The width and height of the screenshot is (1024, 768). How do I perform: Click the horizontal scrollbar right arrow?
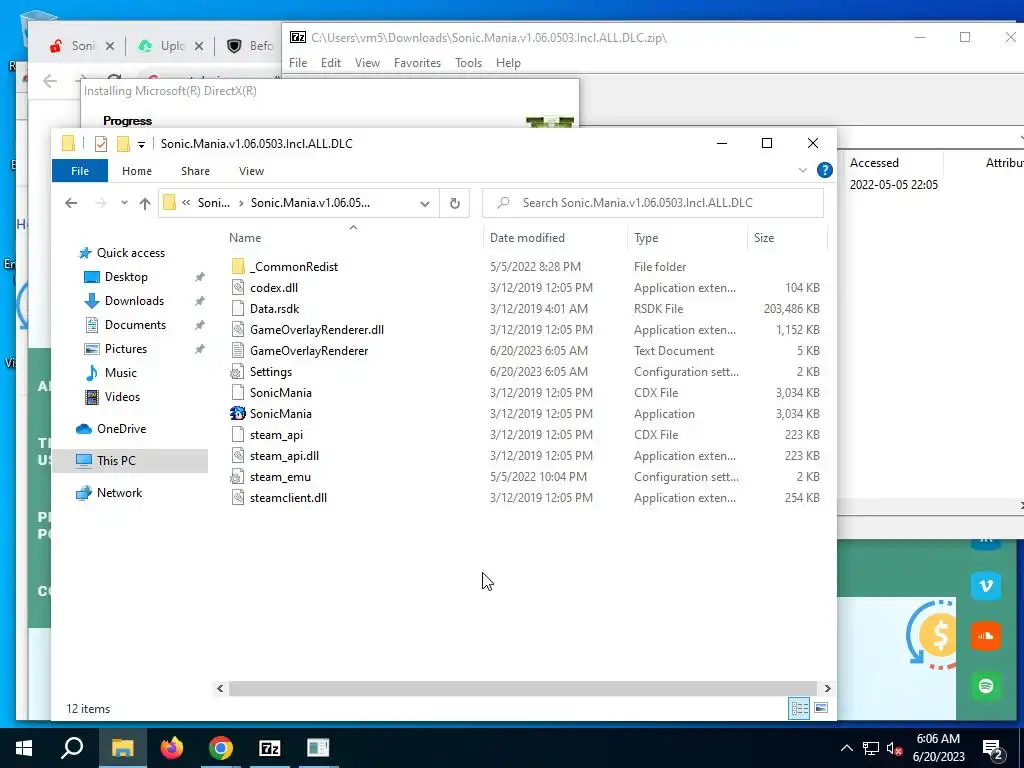tap(827, 688)
